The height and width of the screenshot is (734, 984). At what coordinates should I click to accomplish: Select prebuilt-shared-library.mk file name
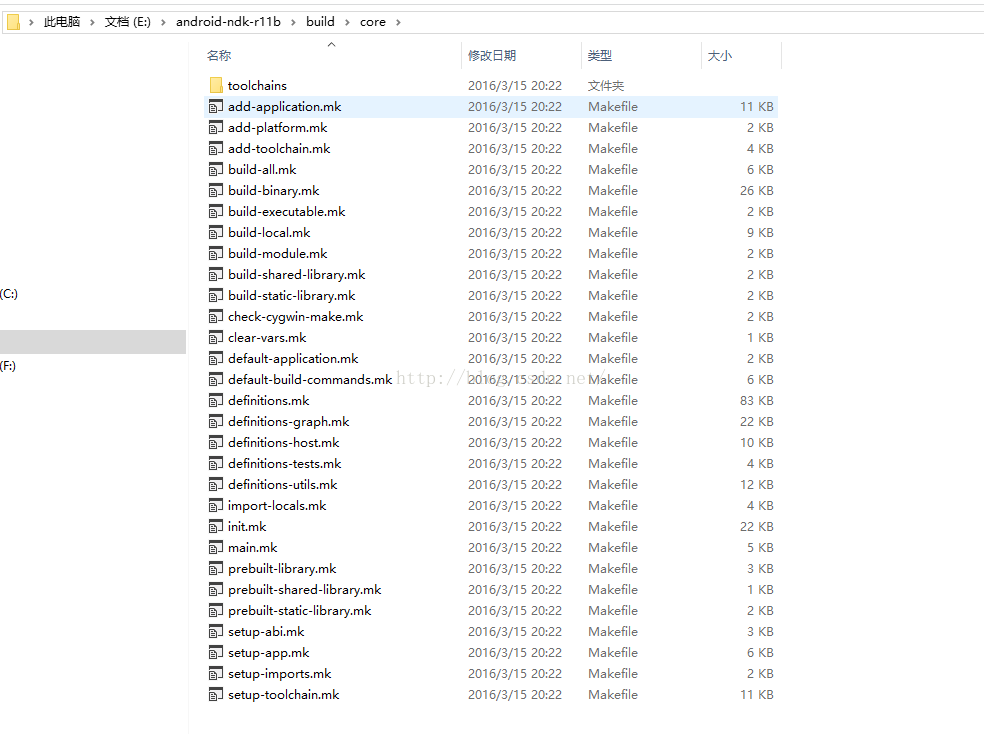304,590
